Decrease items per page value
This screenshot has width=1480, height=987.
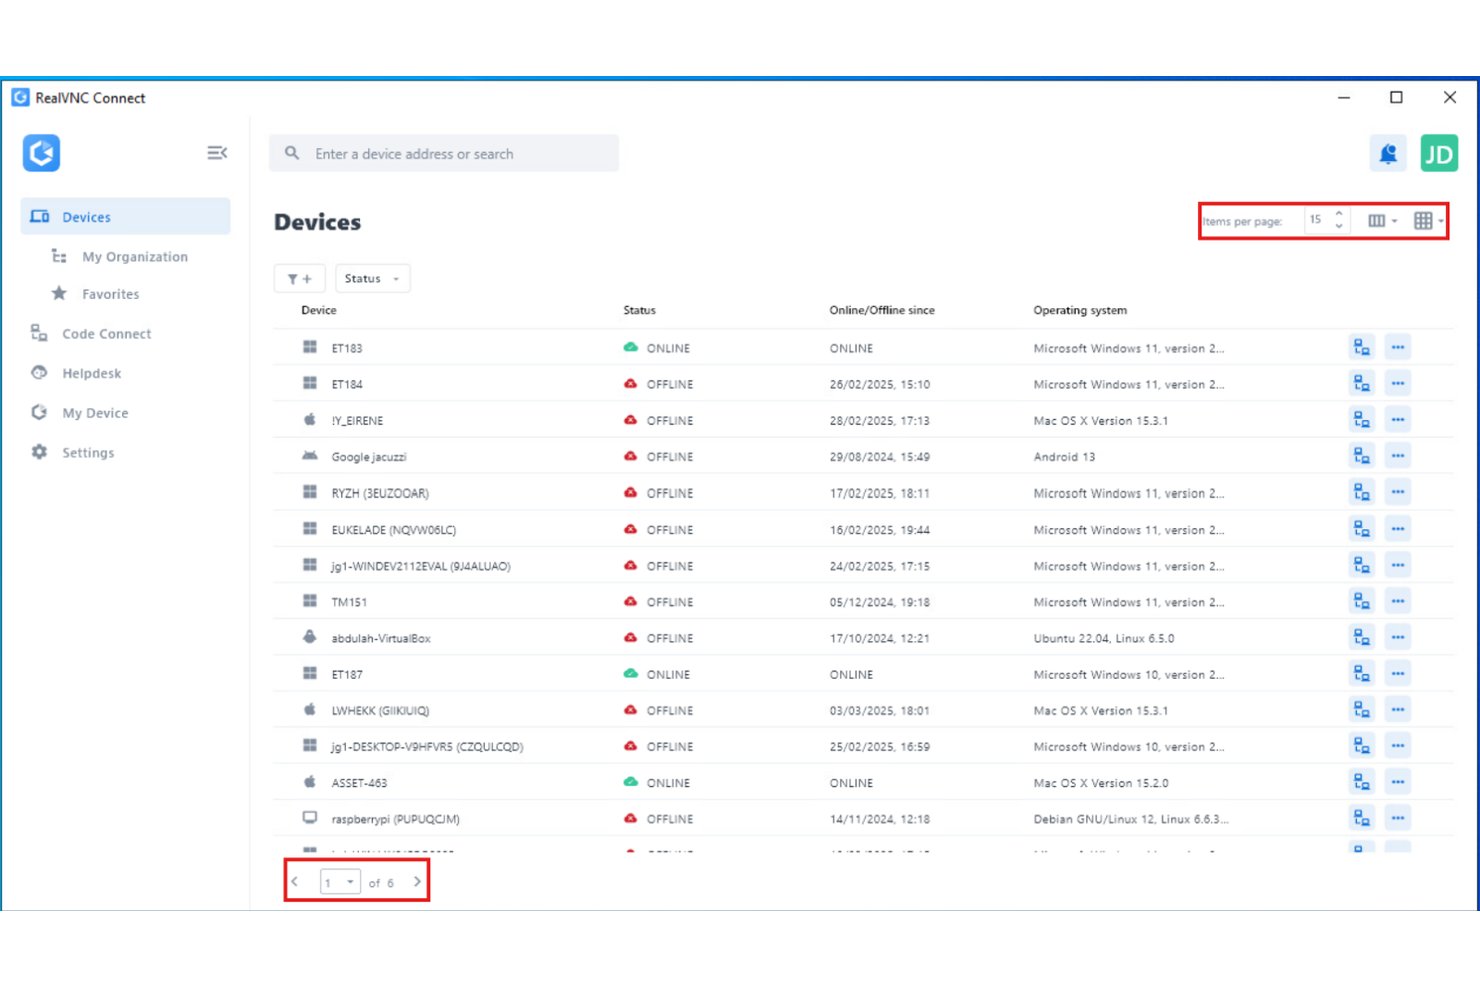point(1339,227)
